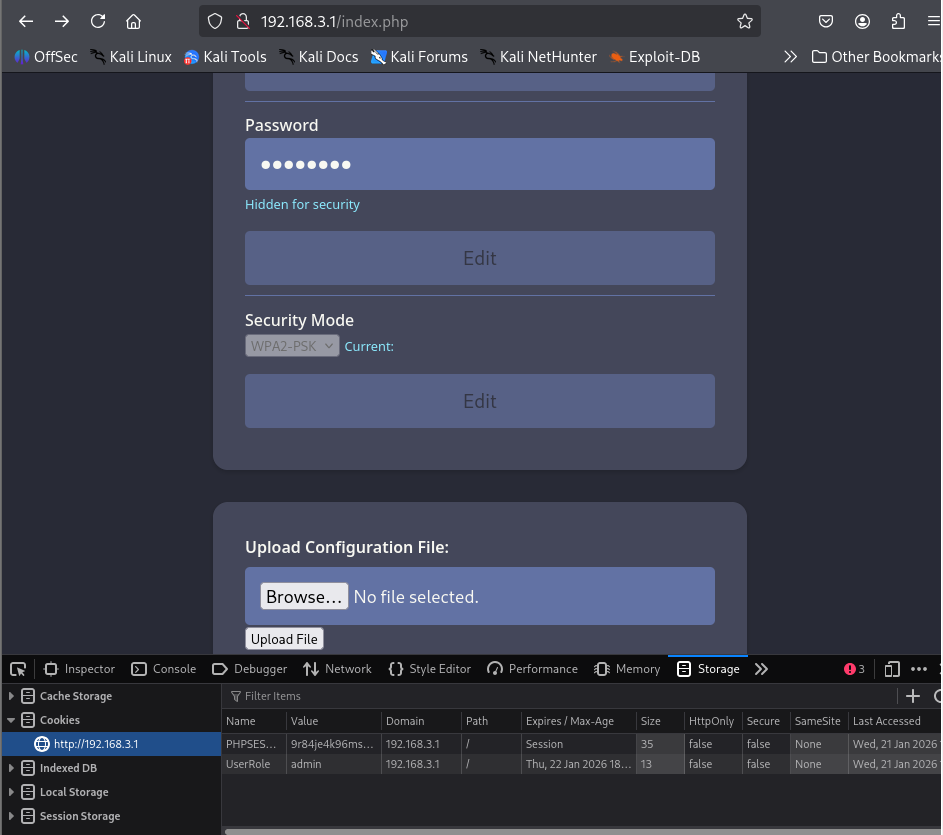Go to the browser home page icon
The width and height of the screenshot is (943, 835).
[133, 21]
